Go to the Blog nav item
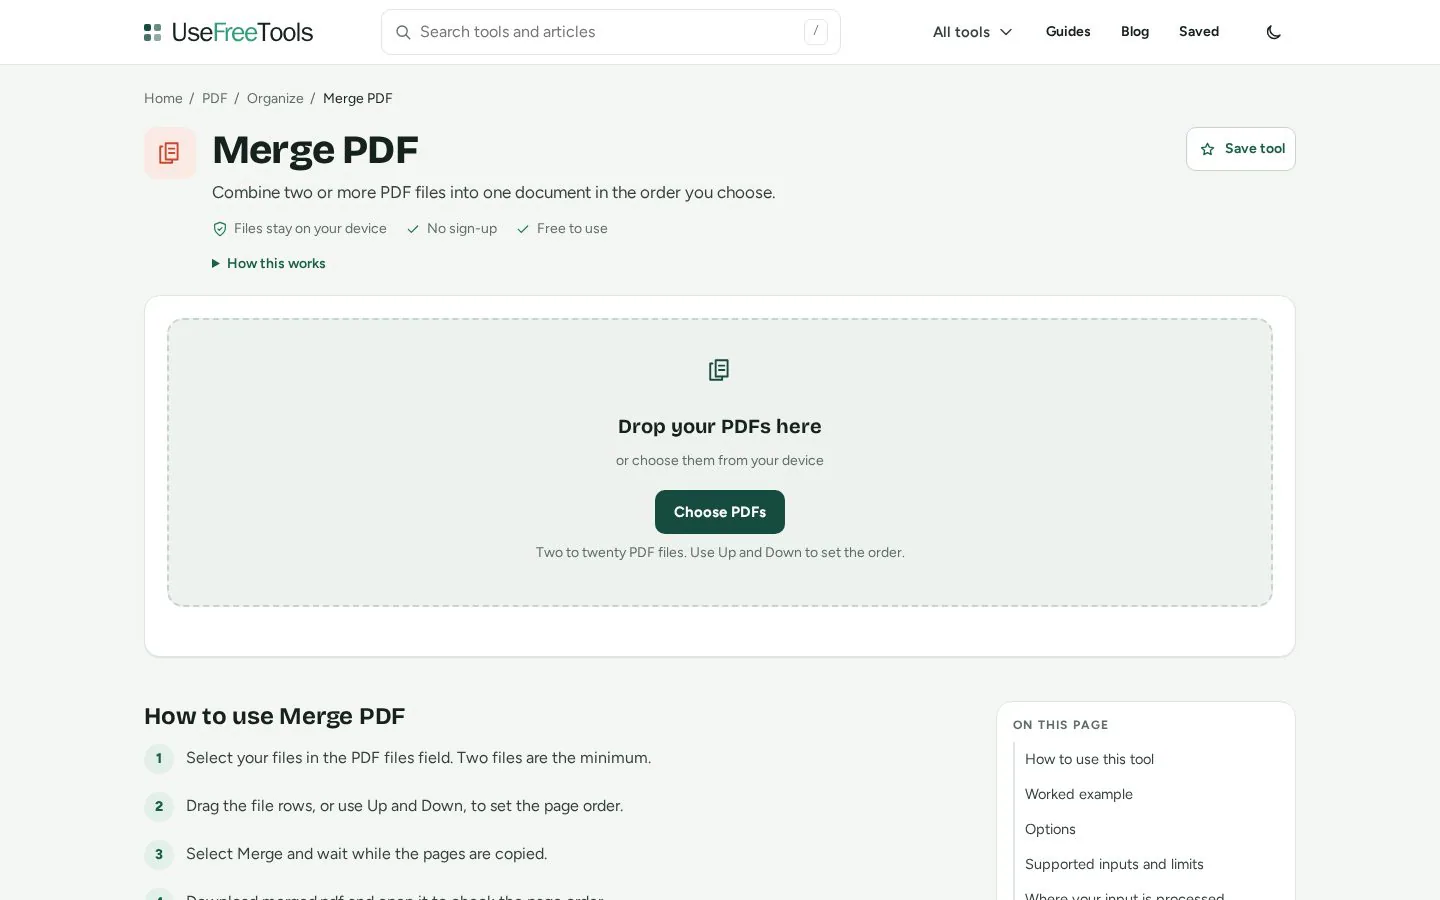The width and height of the screenshot is (1440, 900). (1135, 32)
